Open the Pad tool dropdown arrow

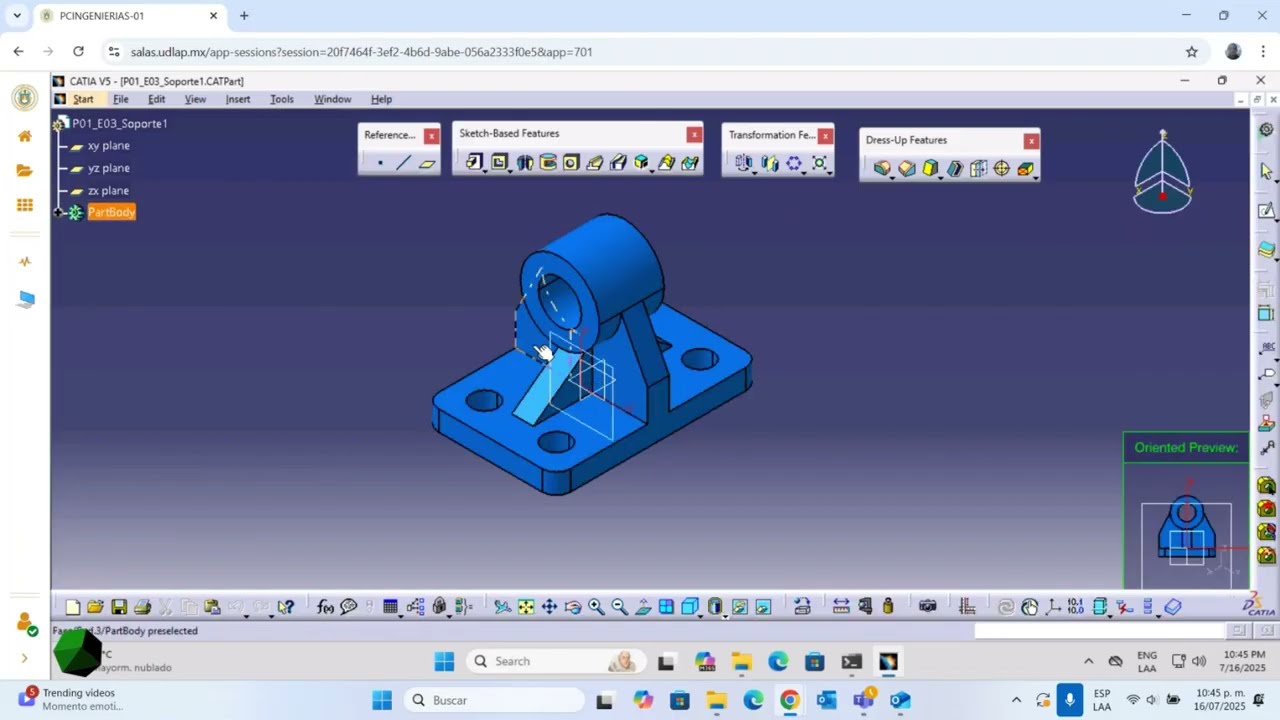click(485, 171)
